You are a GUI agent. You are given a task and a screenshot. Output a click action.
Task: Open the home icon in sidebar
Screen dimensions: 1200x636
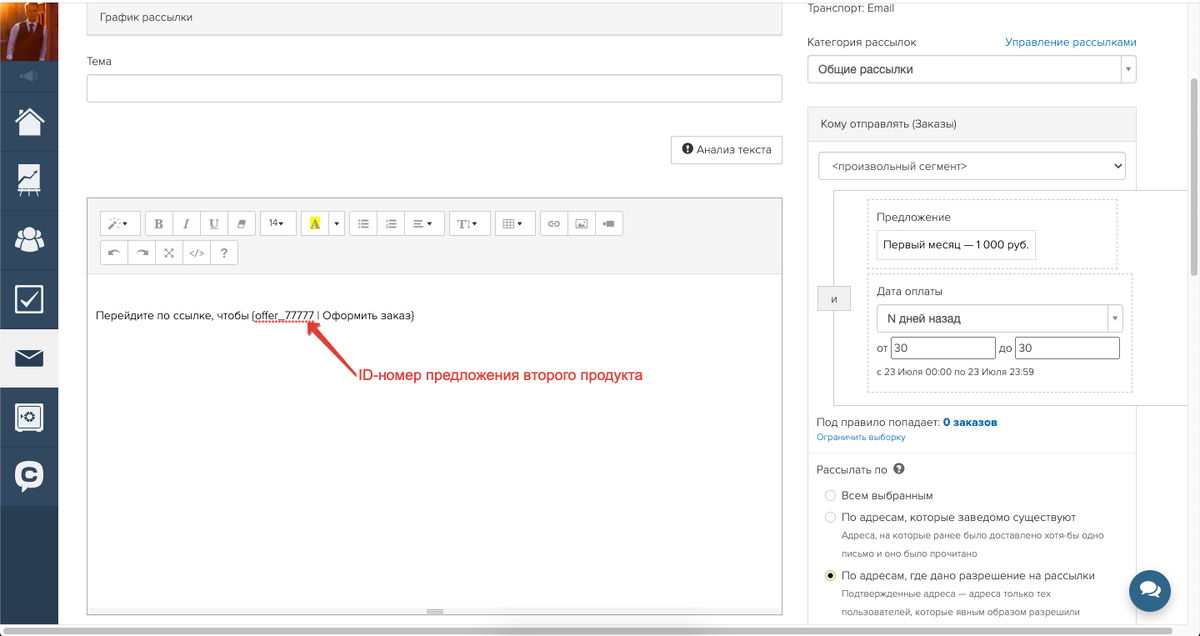(x=29, y=121)
